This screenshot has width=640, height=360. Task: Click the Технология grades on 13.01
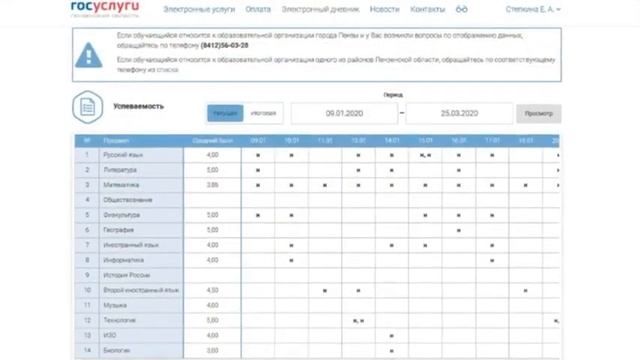click(358, 321)
